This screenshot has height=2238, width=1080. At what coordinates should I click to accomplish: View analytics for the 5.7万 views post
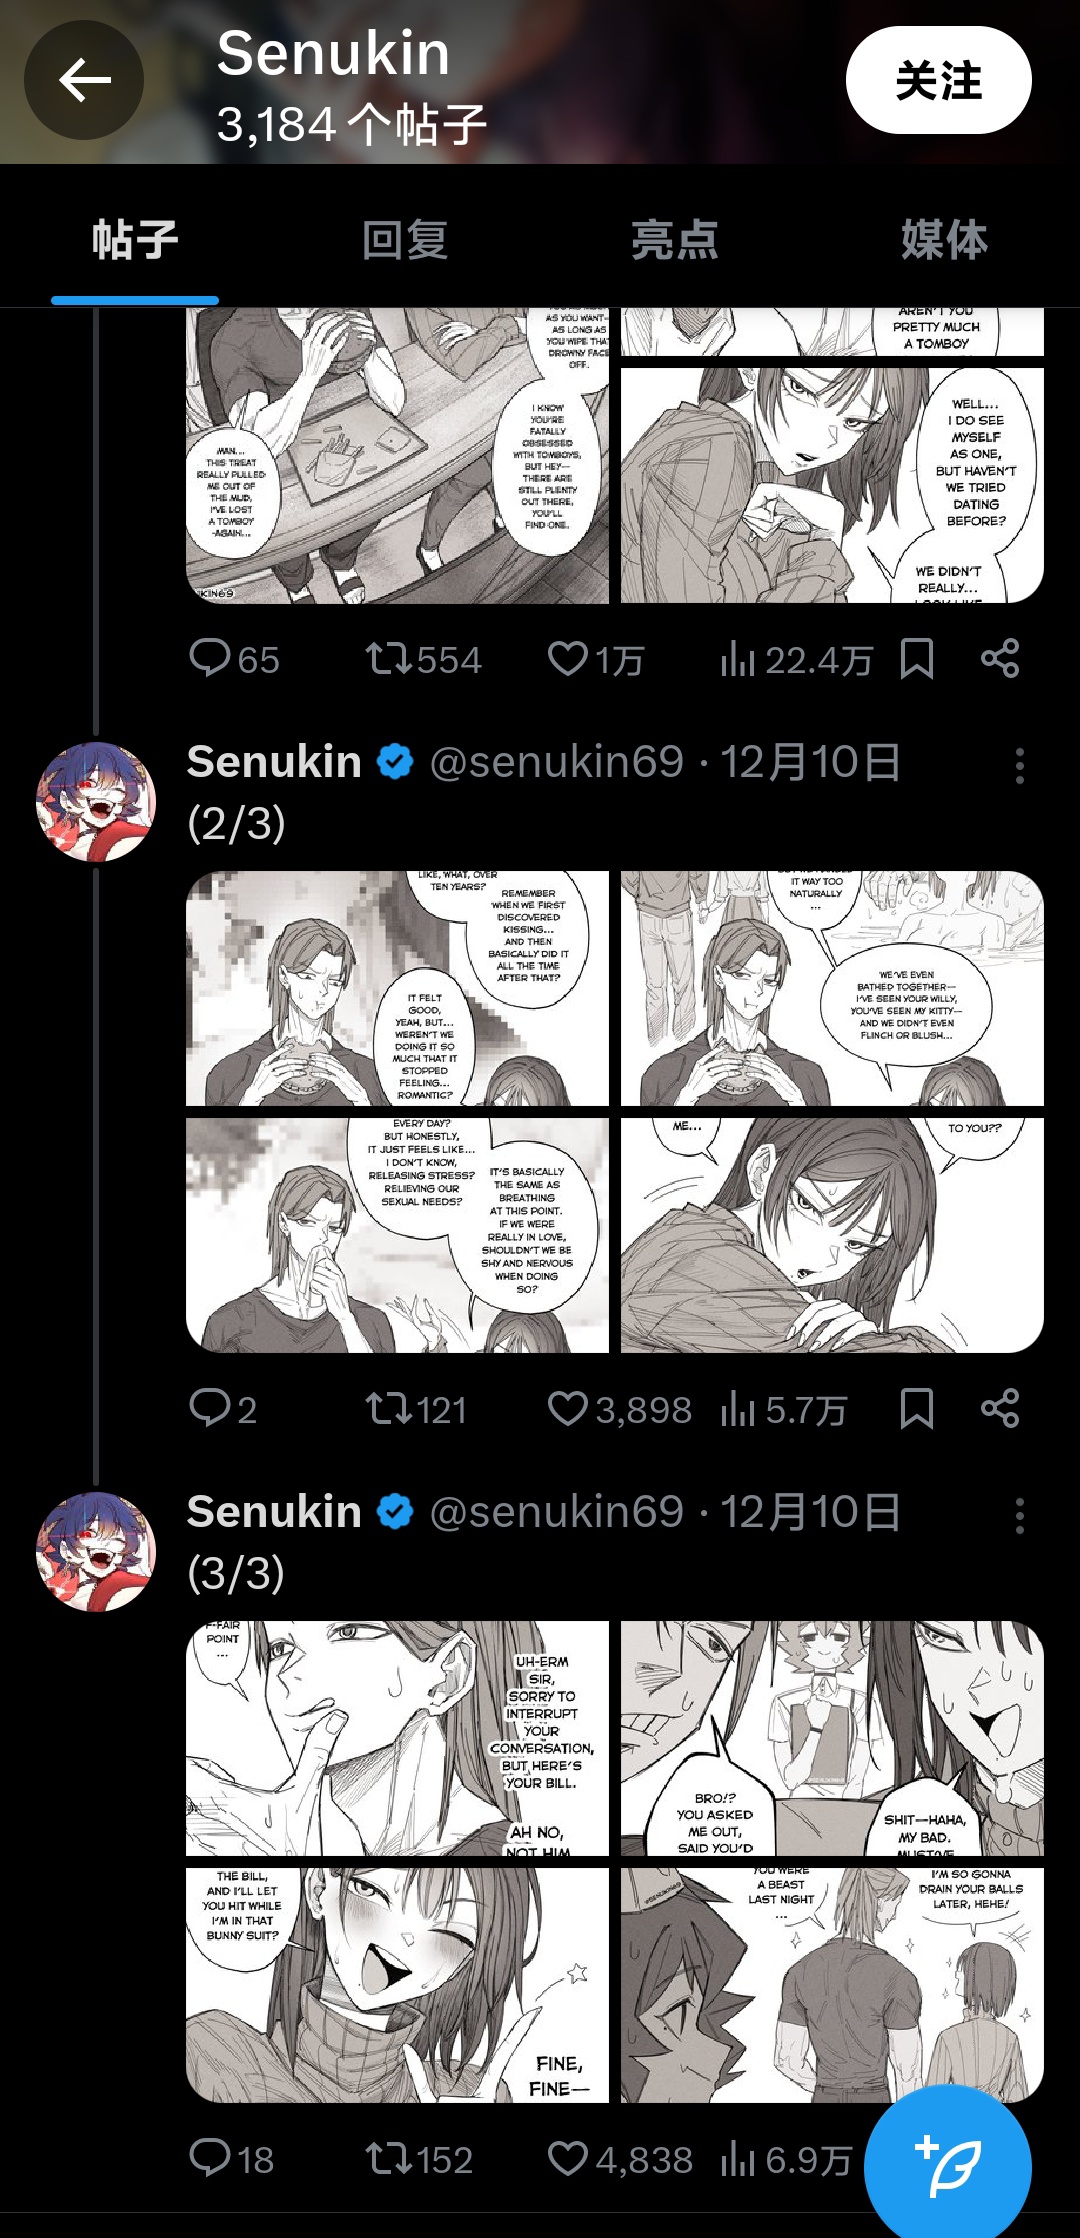coord(738,1408)
